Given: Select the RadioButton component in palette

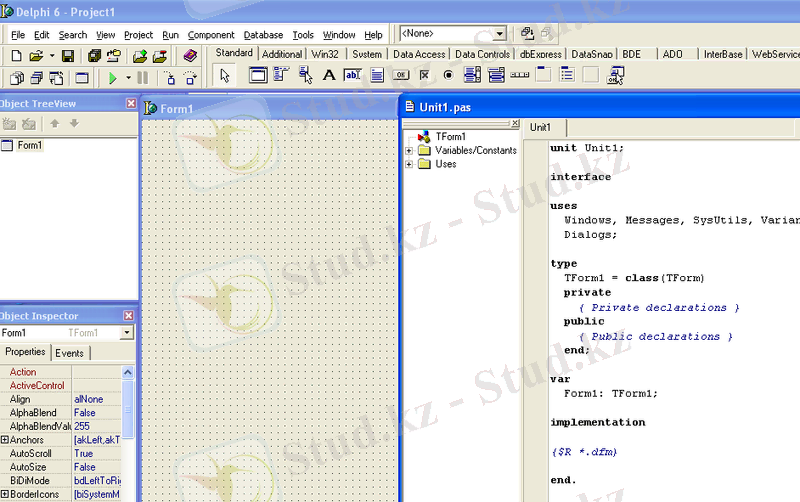Looking at the screenshot, I should [x=447, y=75].
